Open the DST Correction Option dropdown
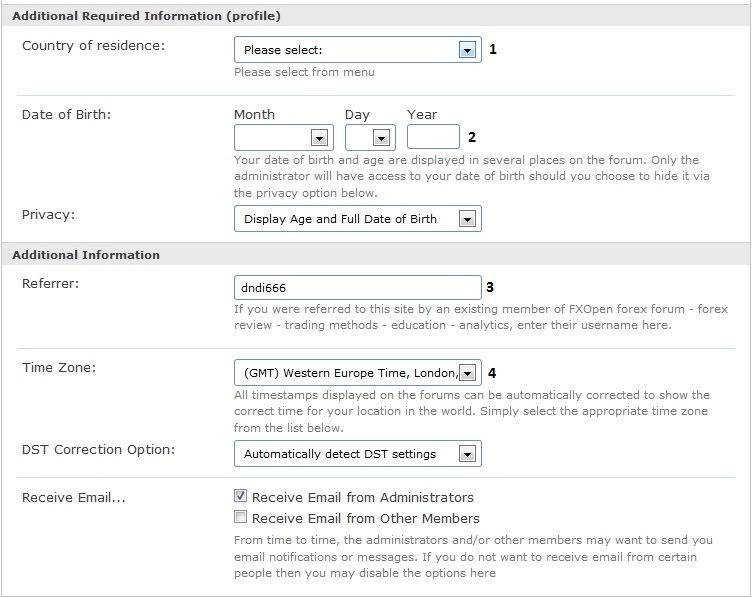The height and width of the screenshot is (597, 752). [x=358, y=454]
